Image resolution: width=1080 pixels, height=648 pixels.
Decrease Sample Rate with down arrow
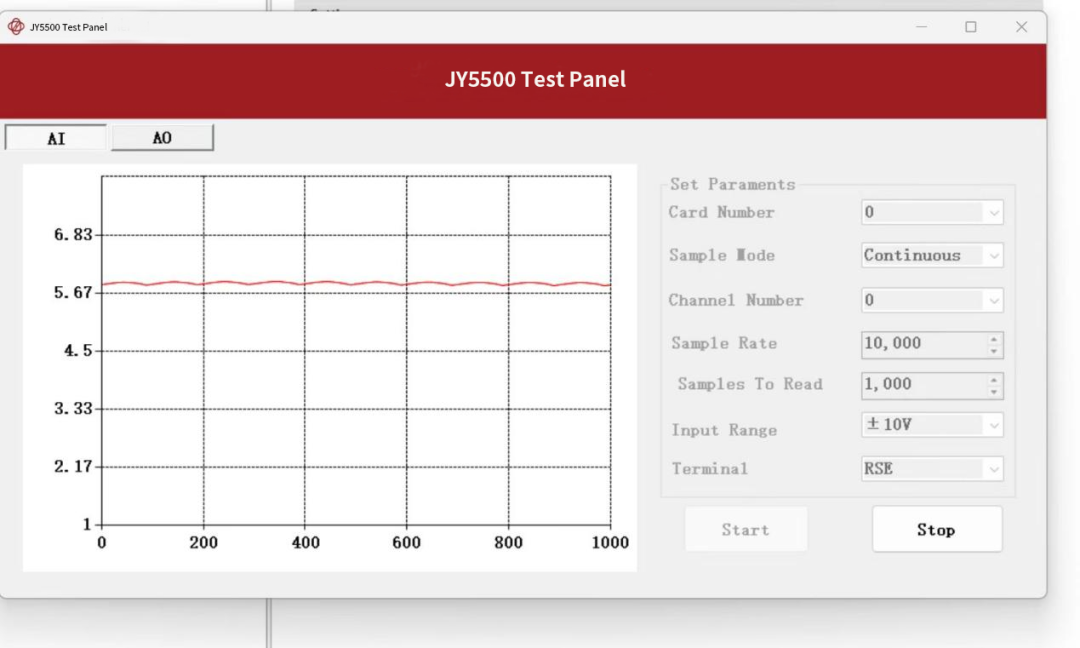coord(994,351)
